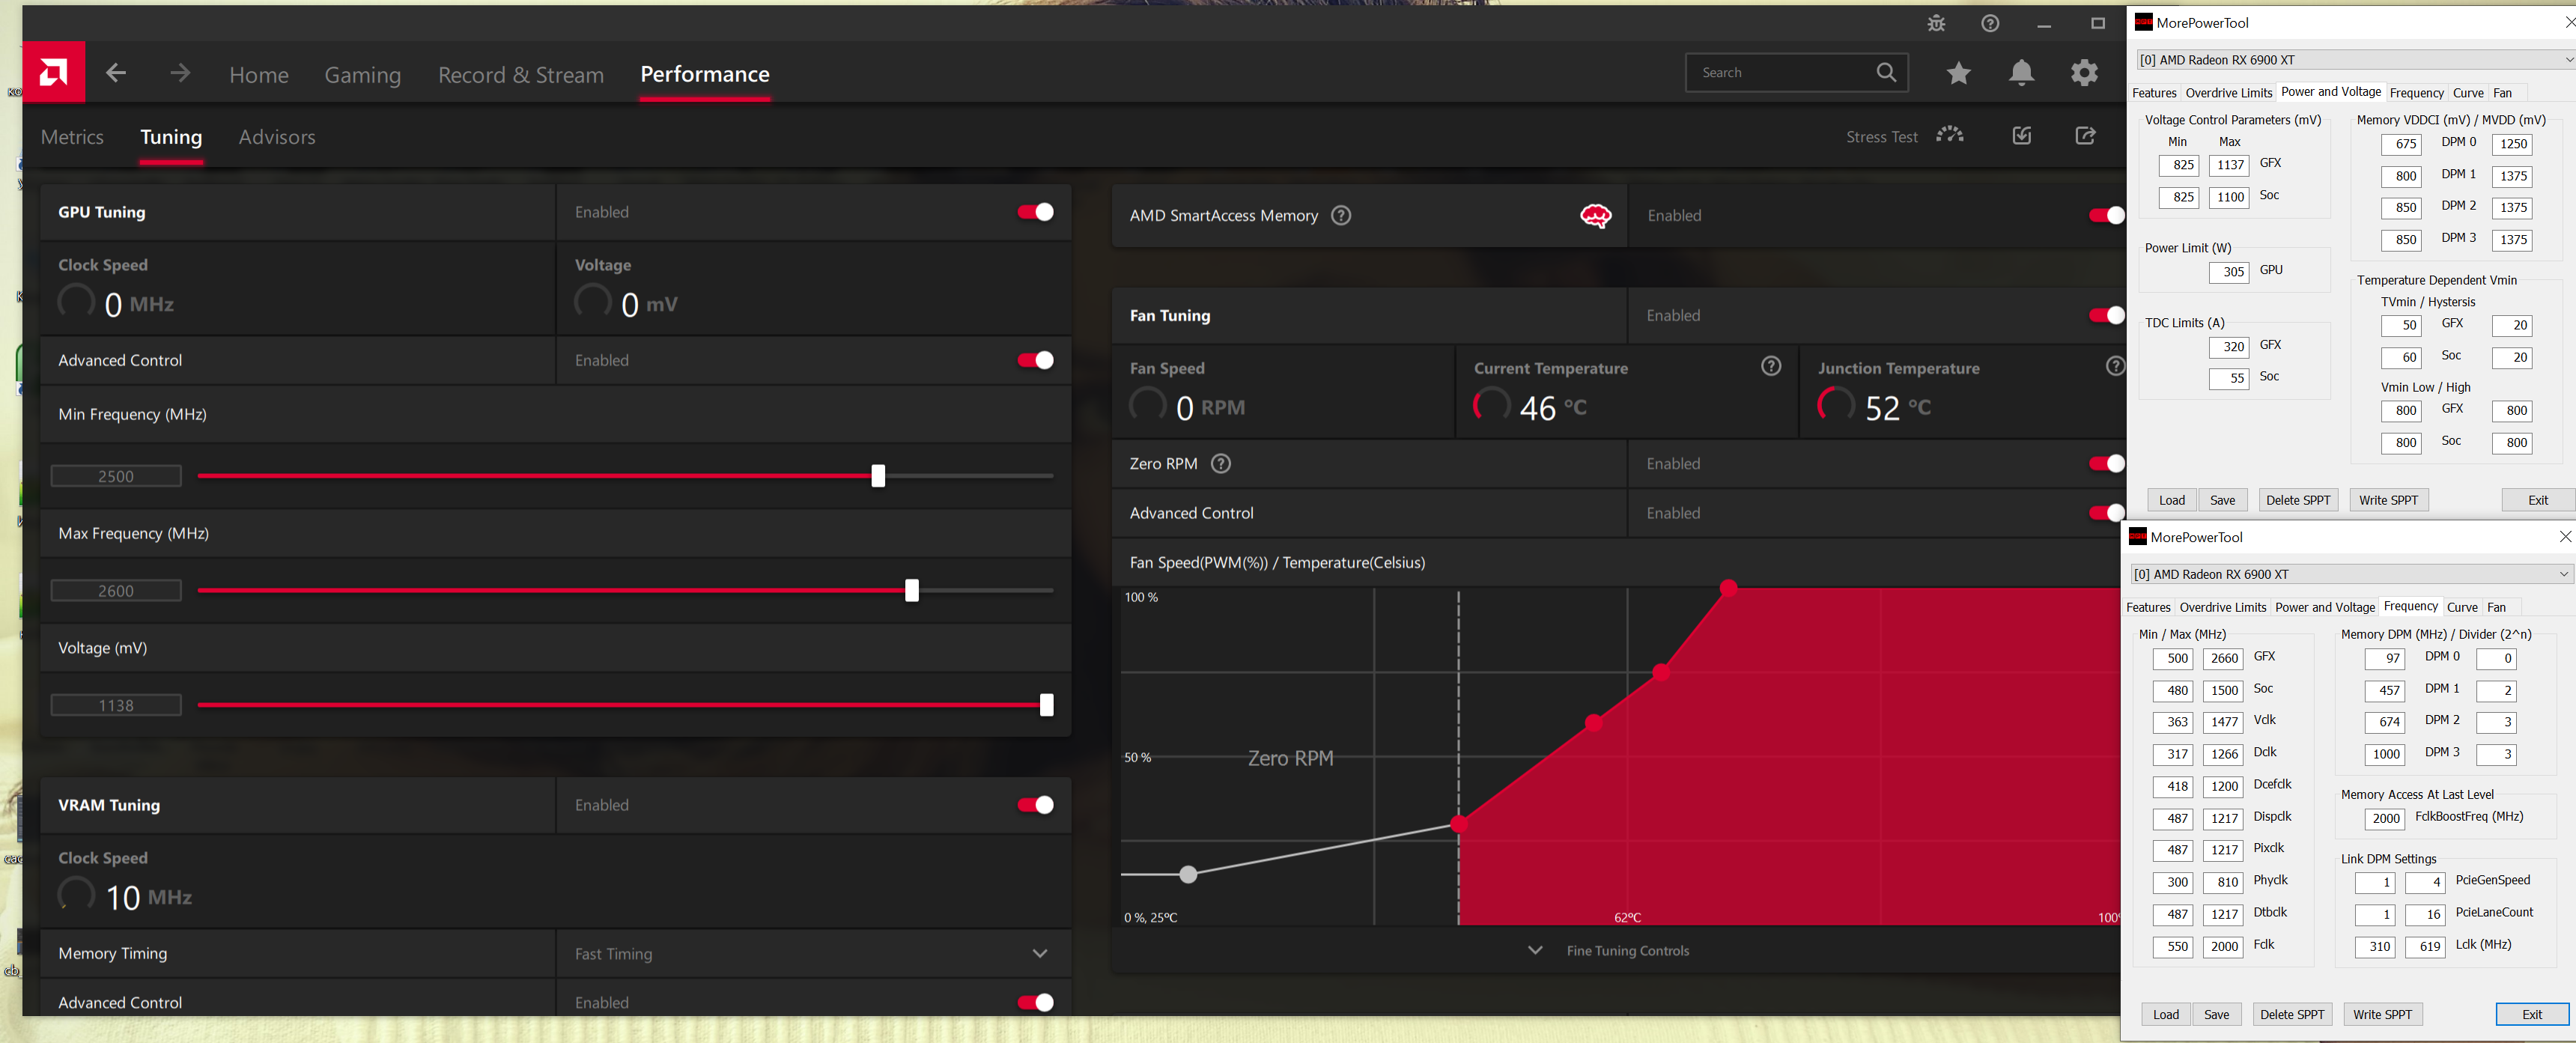This screenshot has width=2576, height=1043.
Task: Expand Fine Tuning Controls chevron
Action: [x=1535, y=950]
